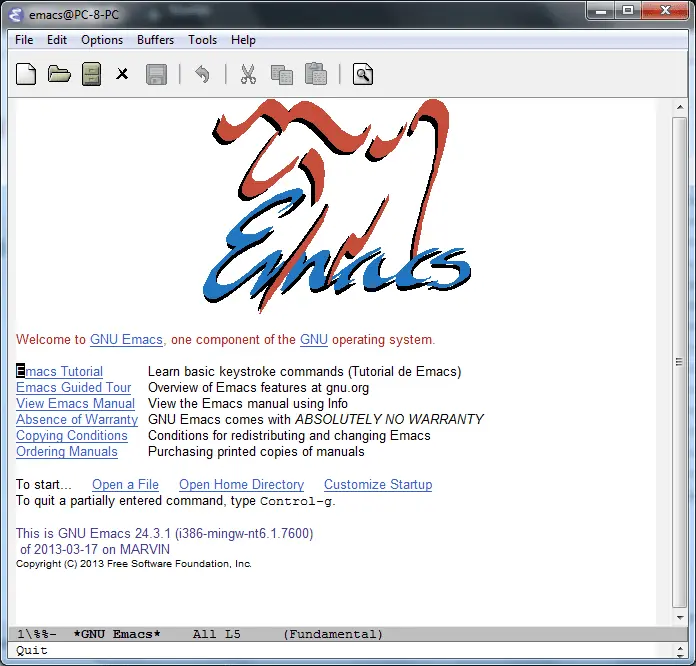
Task: Follow the GNU operating system link
Action: [314, 340]
